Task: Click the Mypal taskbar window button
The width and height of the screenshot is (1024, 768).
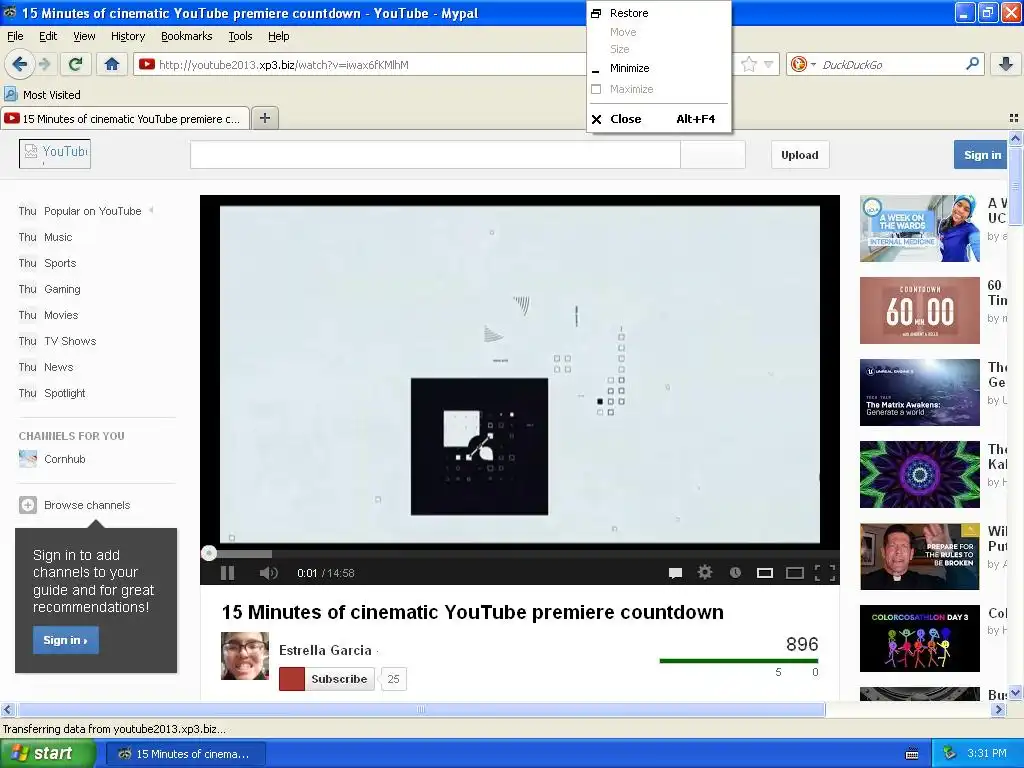Action: [185, 754]
